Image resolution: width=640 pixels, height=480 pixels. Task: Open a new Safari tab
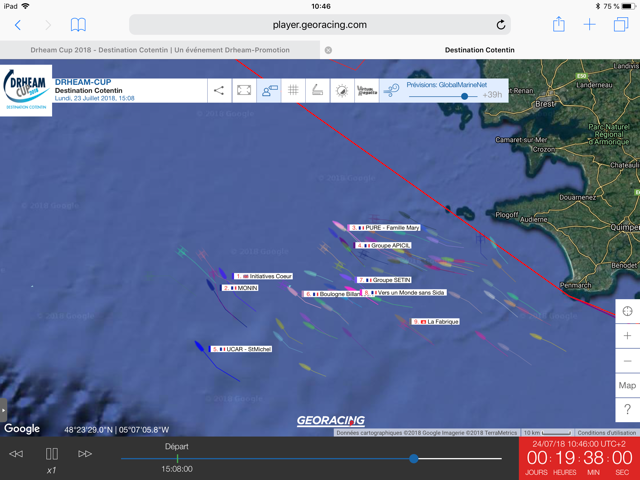pyautogui.click(x=589, y=25)
